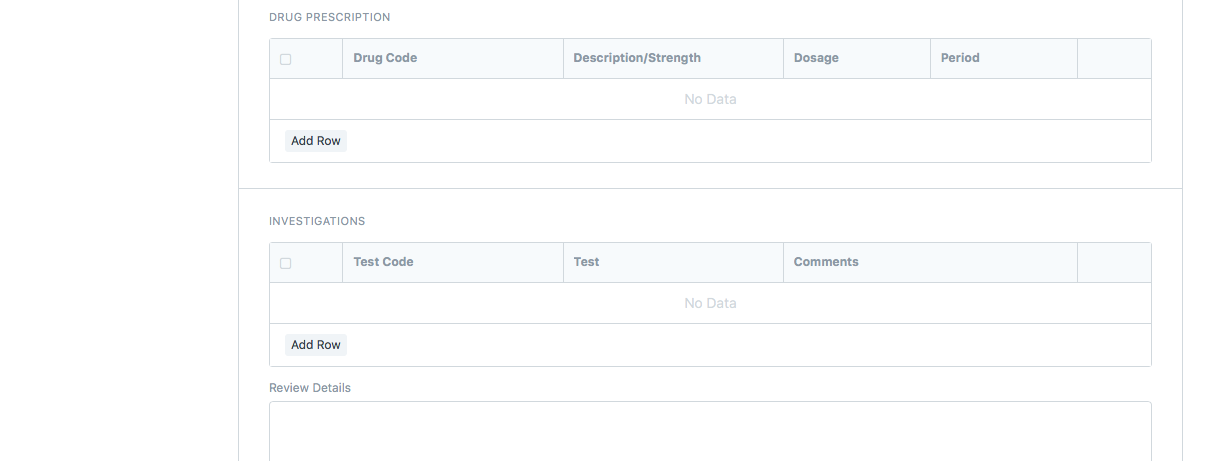Select the Description/Strength column header
1232x461 pixels.
pyautogui.click(x=637, y=58)
